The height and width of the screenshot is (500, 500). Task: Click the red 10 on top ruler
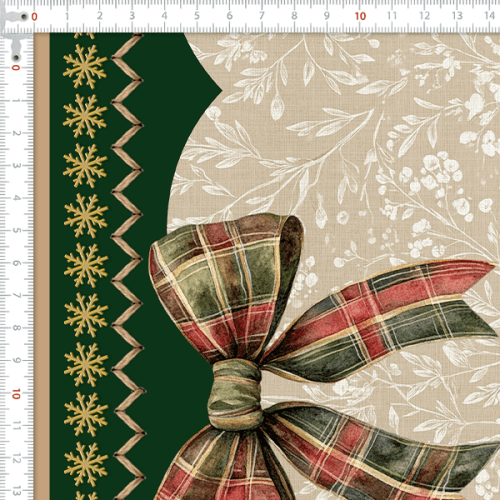pos(360,16)
